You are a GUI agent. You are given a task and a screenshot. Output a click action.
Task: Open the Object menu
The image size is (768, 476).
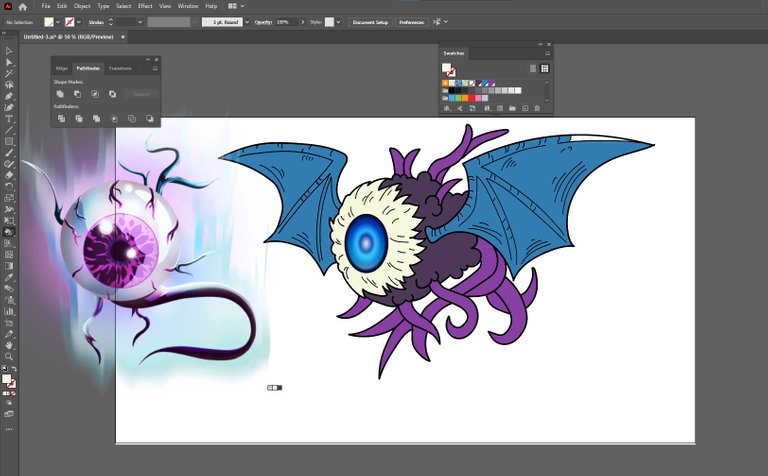pyautogui.click(x=82, y=6)
